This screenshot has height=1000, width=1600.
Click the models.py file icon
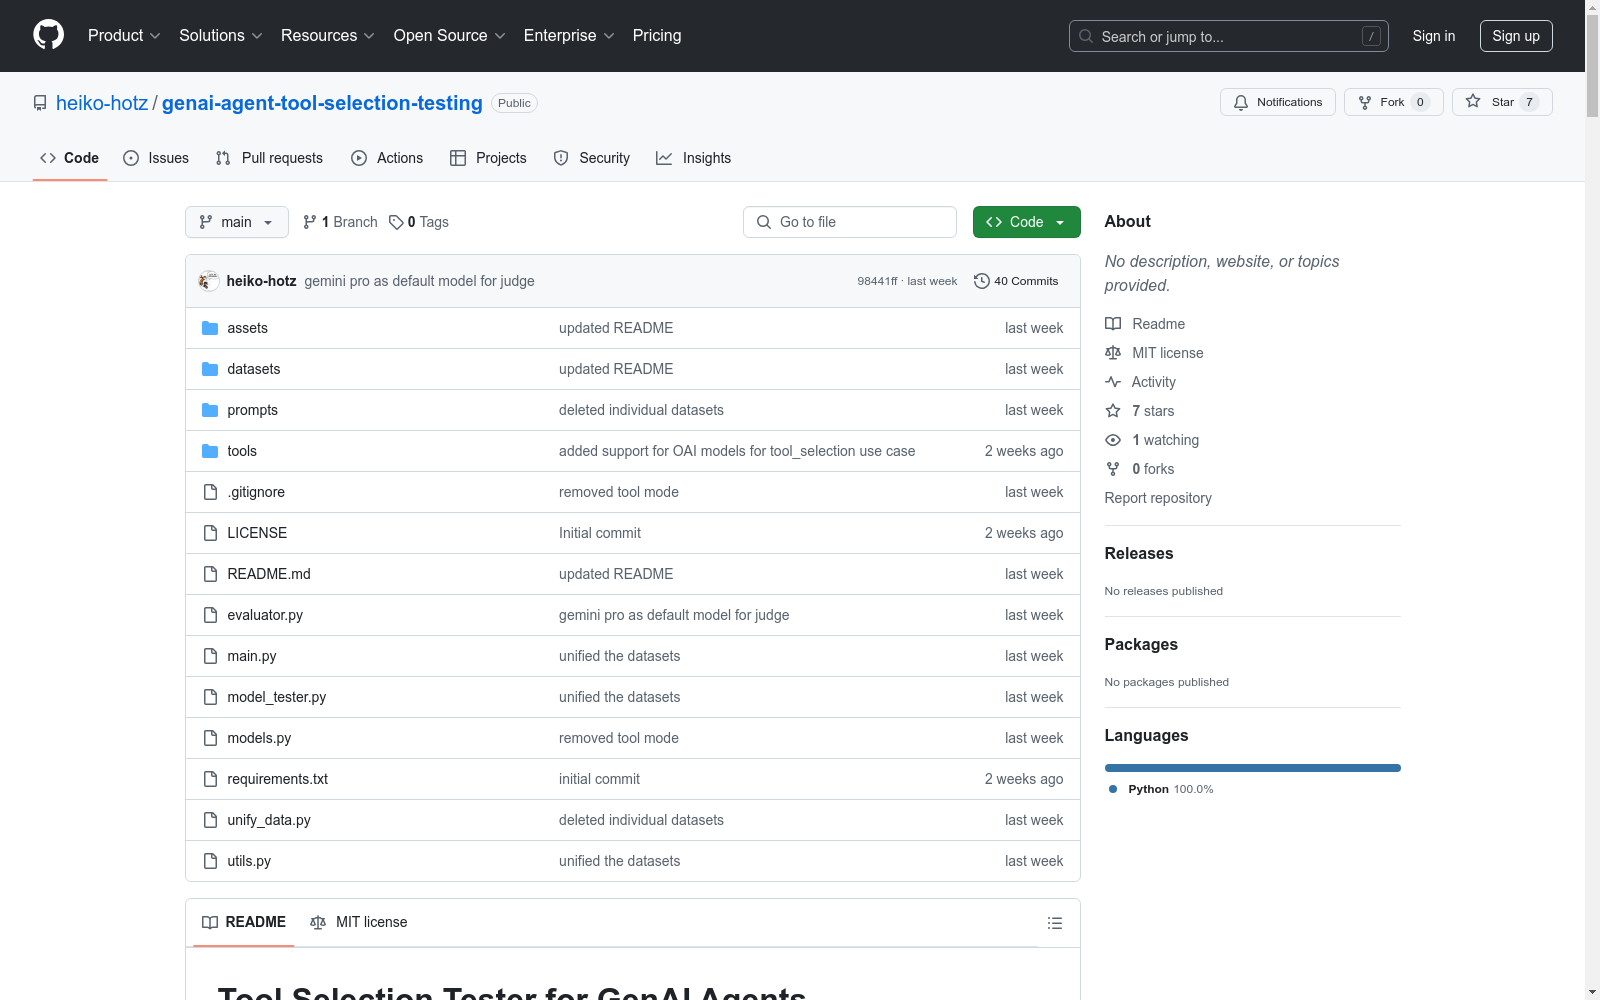tap(210, 738)
